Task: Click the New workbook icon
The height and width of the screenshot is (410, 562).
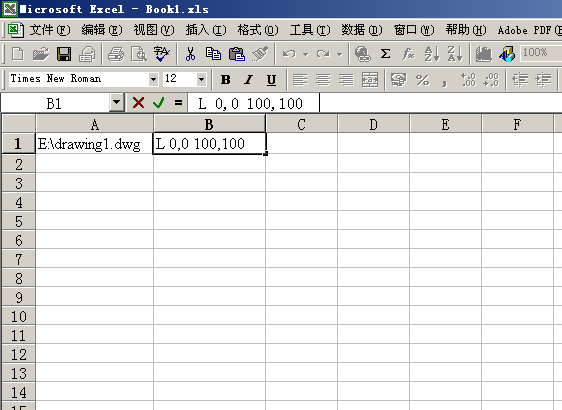Action: click(17, 54)
